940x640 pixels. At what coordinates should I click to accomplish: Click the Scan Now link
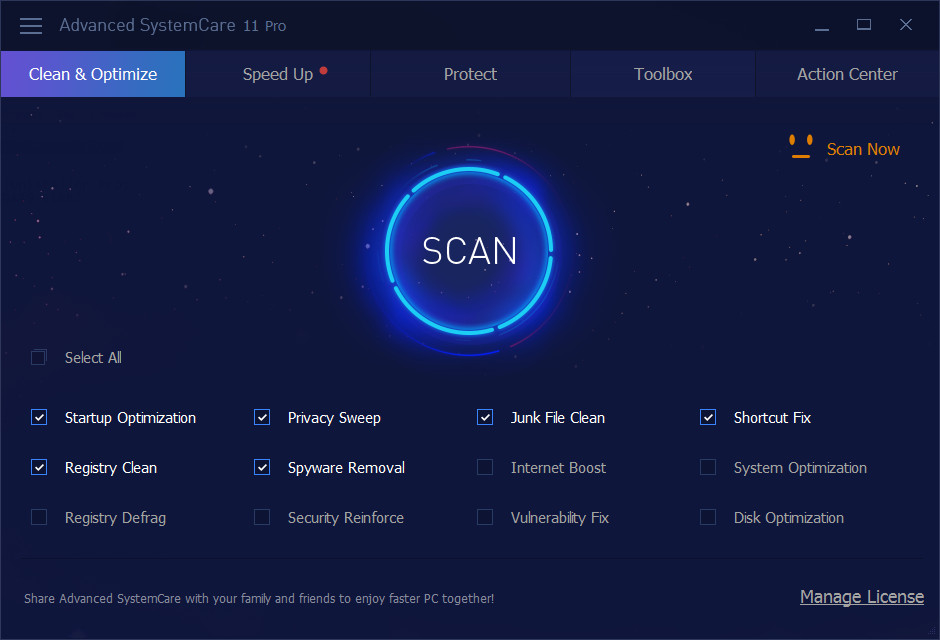(x=863, y=149)
